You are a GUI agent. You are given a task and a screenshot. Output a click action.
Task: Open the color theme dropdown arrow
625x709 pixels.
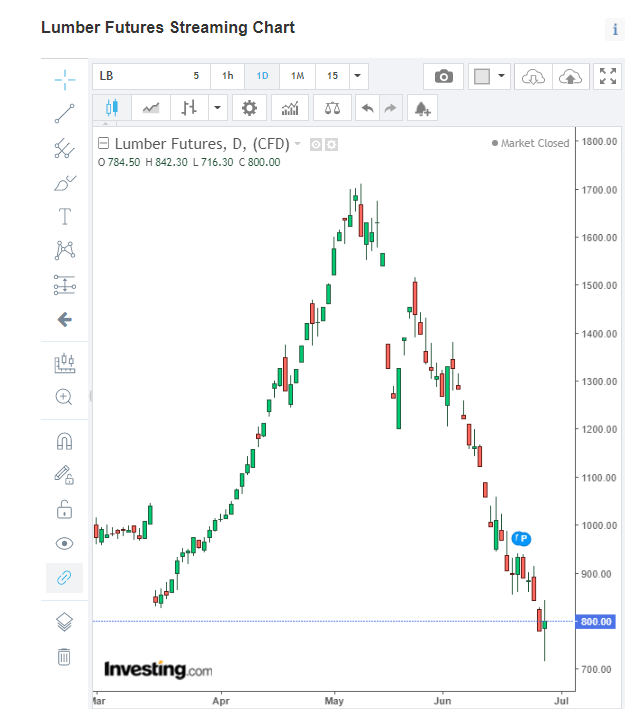pos(502,76)
